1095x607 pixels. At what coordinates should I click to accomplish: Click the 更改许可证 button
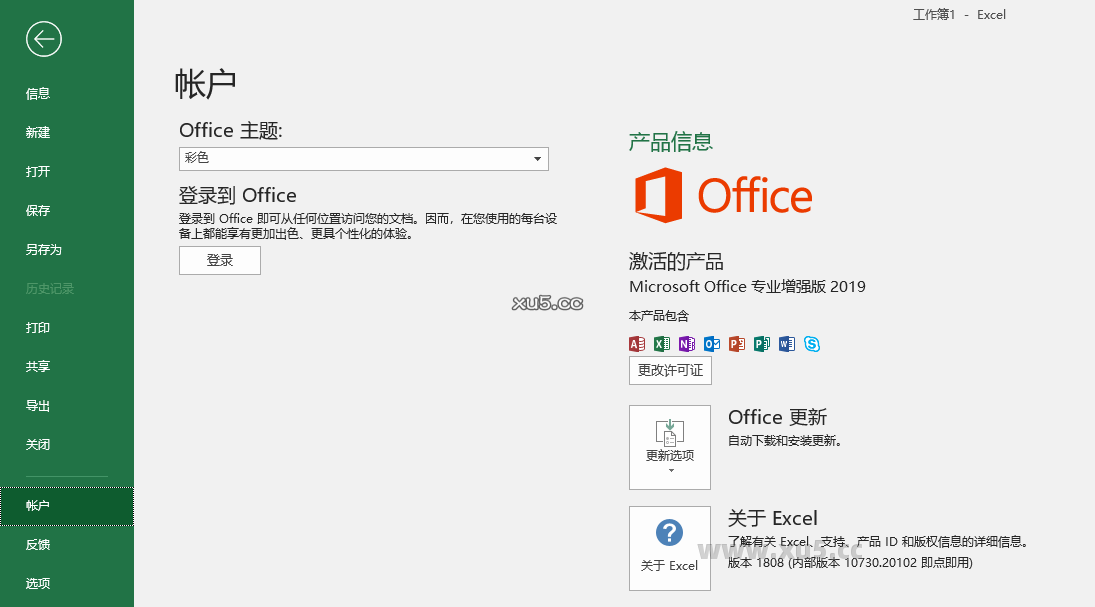pyautogui.click(x=669, y=370)
